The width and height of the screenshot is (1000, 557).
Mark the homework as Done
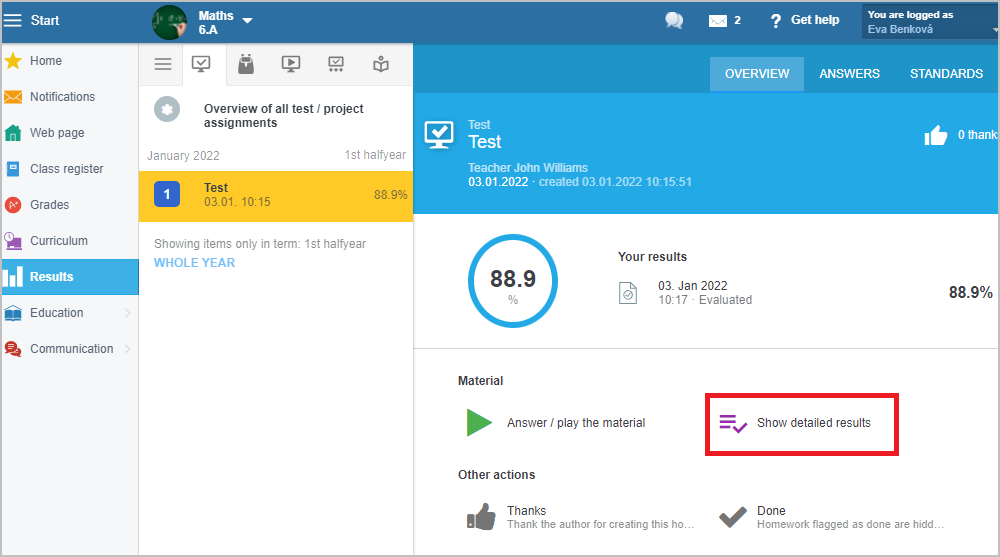771,510
